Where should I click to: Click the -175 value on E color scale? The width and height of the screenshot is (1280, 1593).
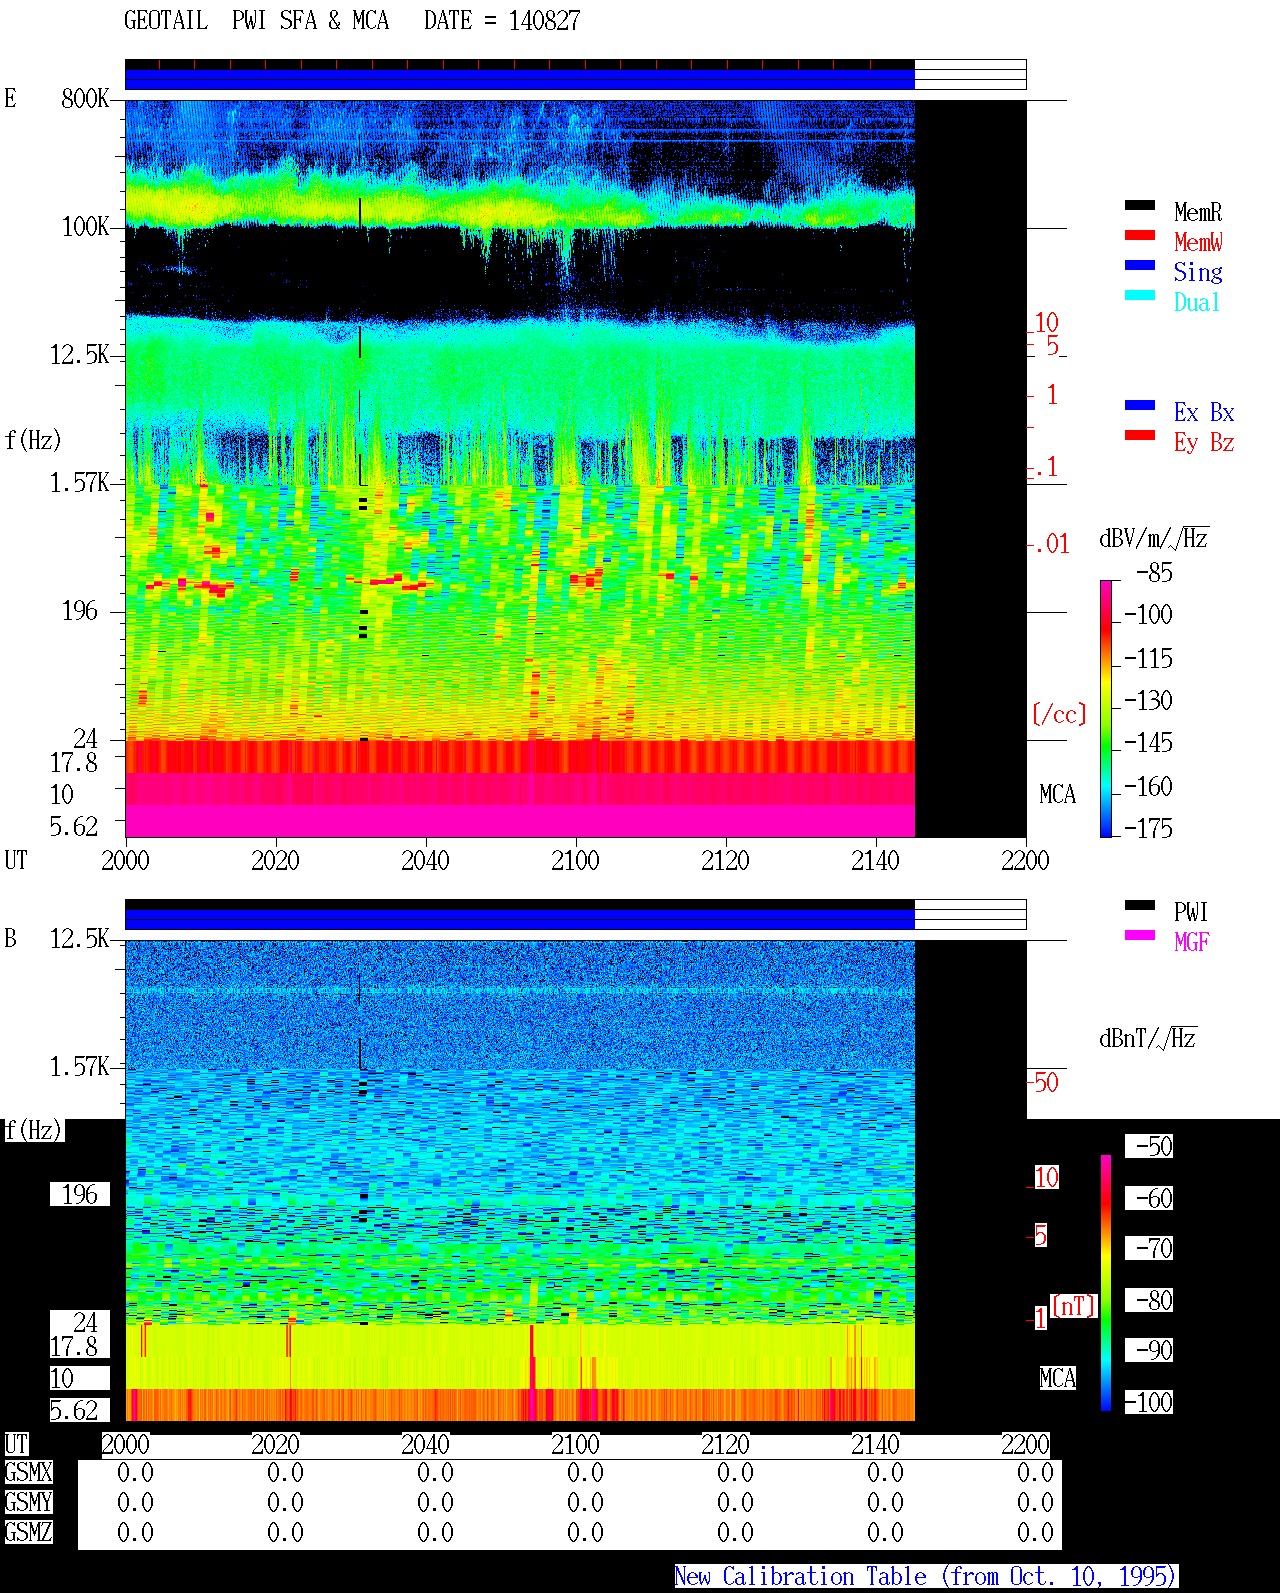tap(1148, 828)
